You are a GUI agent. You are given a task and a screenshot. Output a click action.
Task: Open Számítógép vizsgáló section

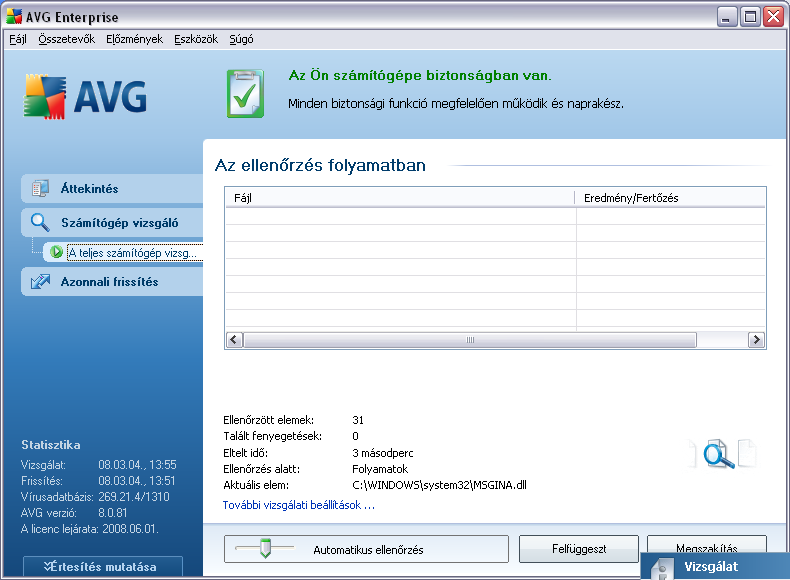pos(112,223)
